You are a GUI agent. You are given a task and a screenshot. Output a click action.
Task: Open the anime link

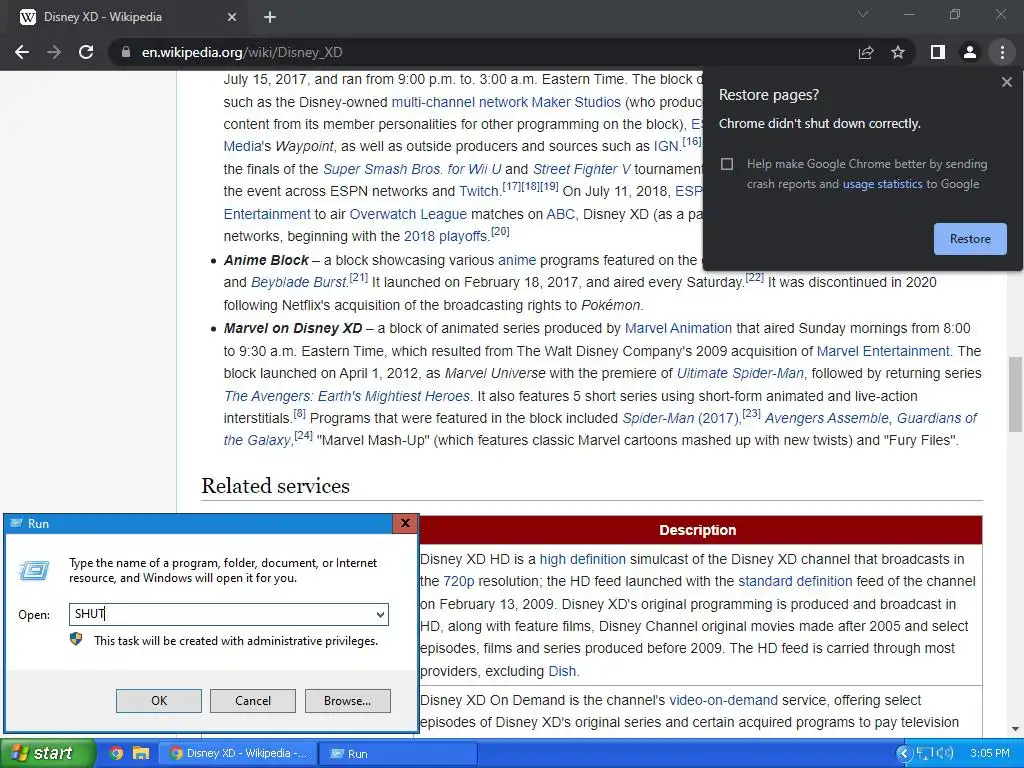click(517, 261)
